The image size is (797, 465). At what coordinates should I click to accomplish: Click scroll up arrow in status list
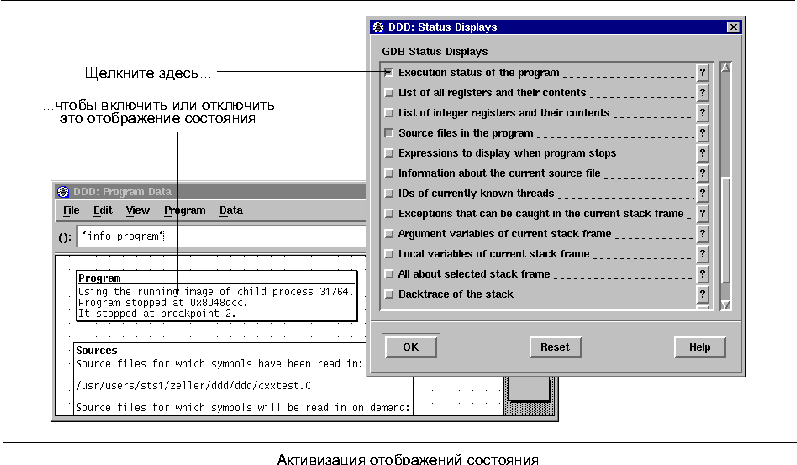tap(725, 68)
